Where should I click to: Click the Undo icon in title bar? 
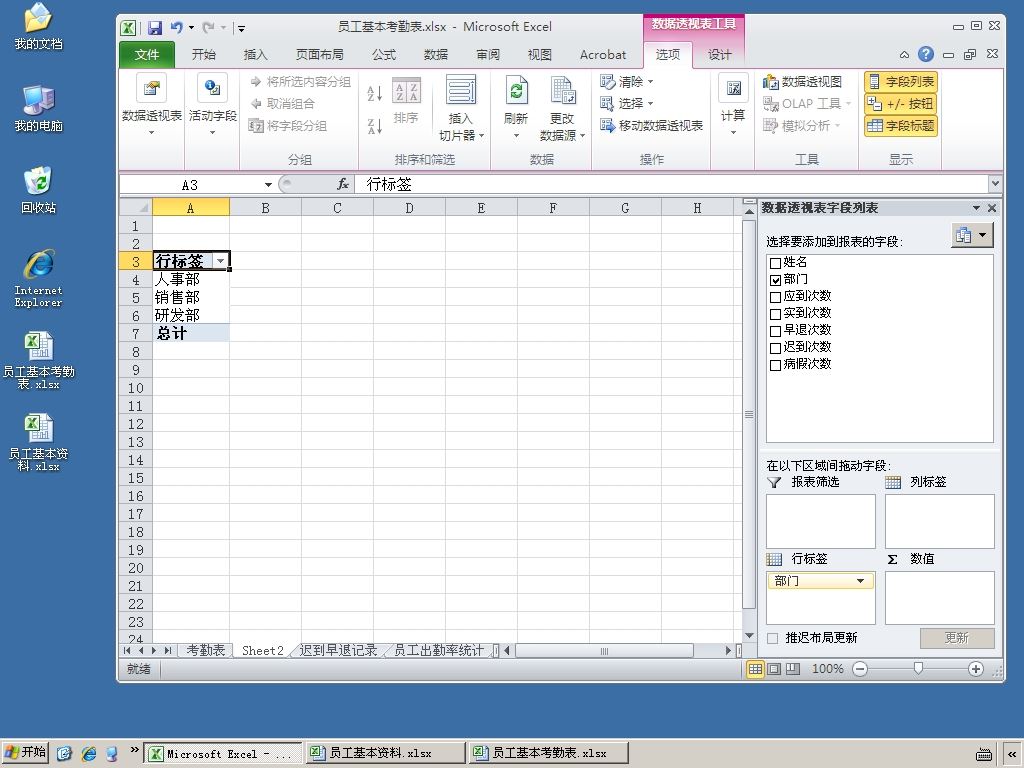tap(176, 27)
